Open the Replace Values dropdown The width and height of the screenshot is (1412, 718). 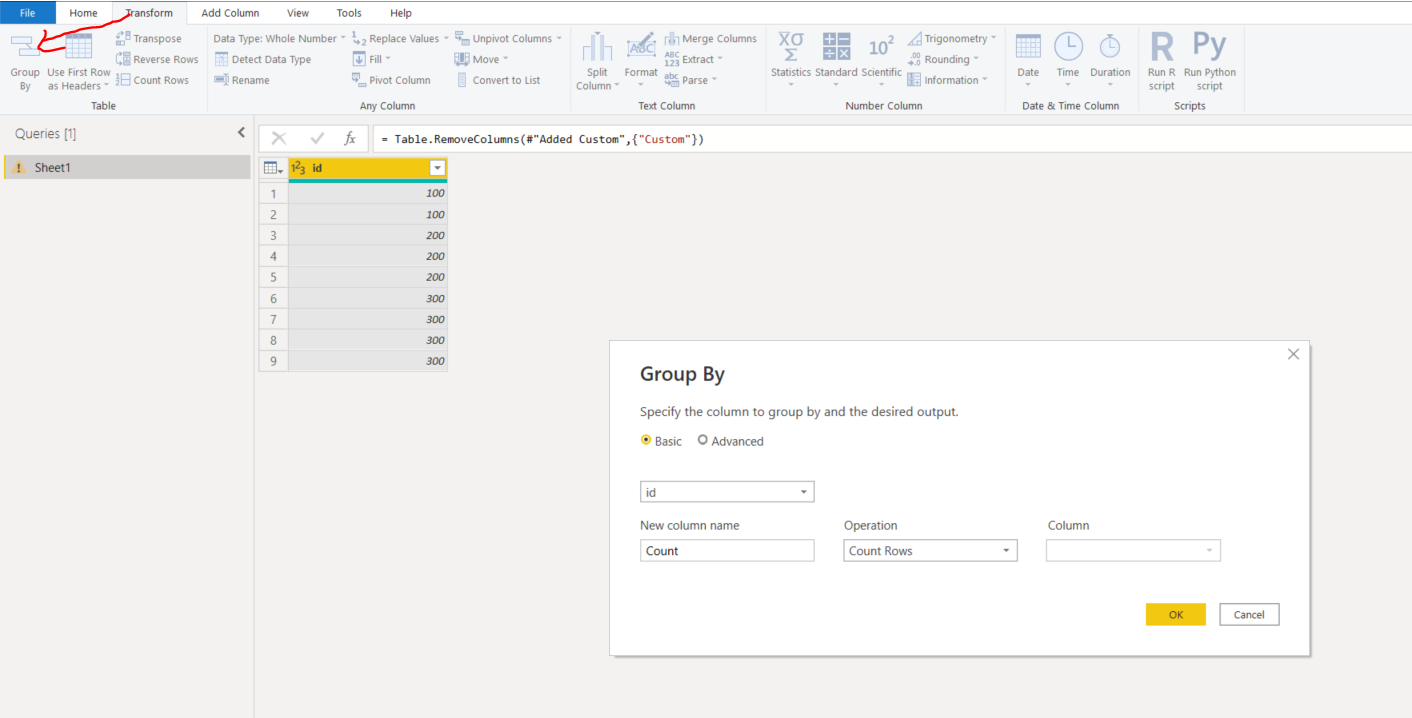[x=400, y=38]
